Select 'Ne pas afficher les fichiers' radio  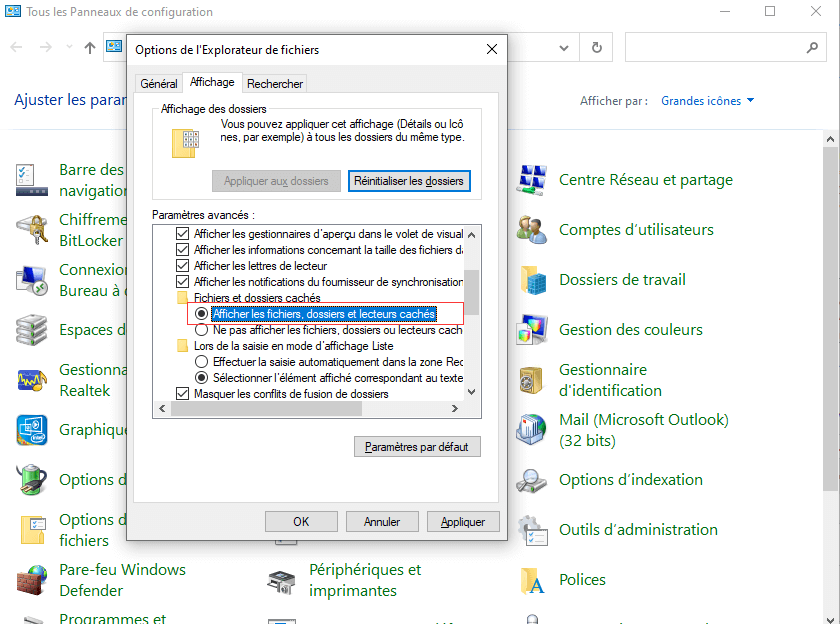point(202,329)
